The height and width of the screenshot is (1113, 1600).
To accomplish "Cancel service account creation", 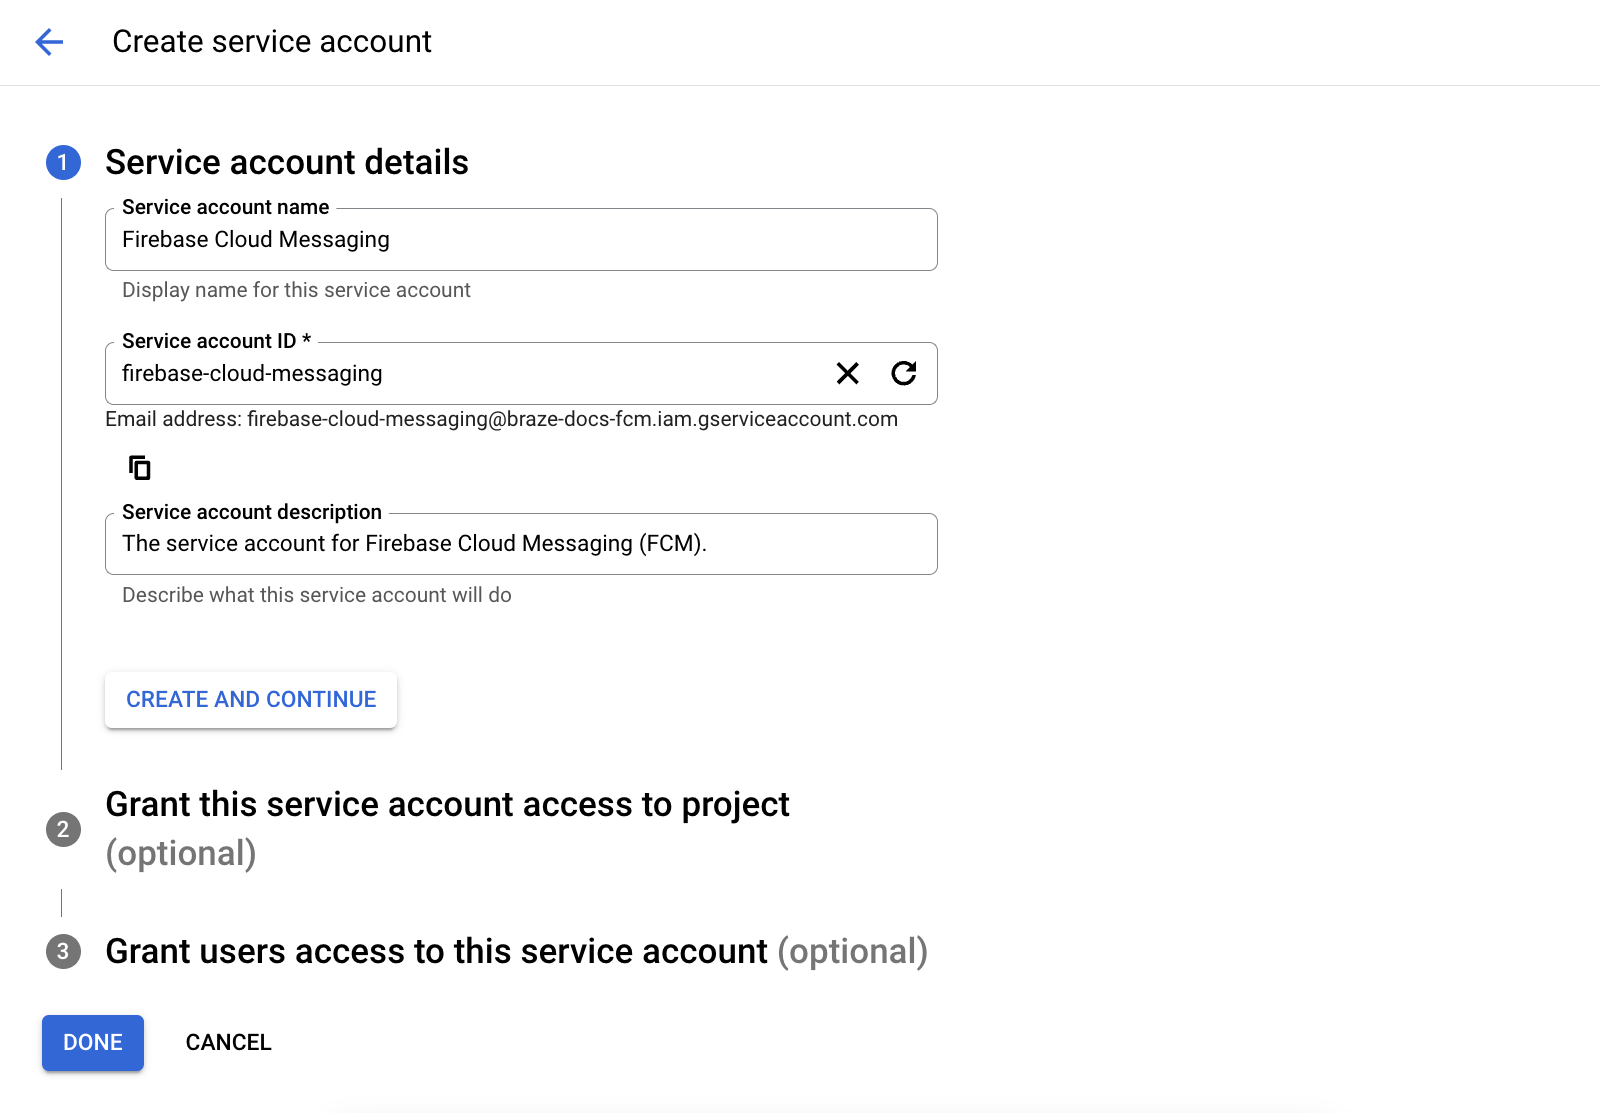I will pyautogui.click(x=229, y=1043).
